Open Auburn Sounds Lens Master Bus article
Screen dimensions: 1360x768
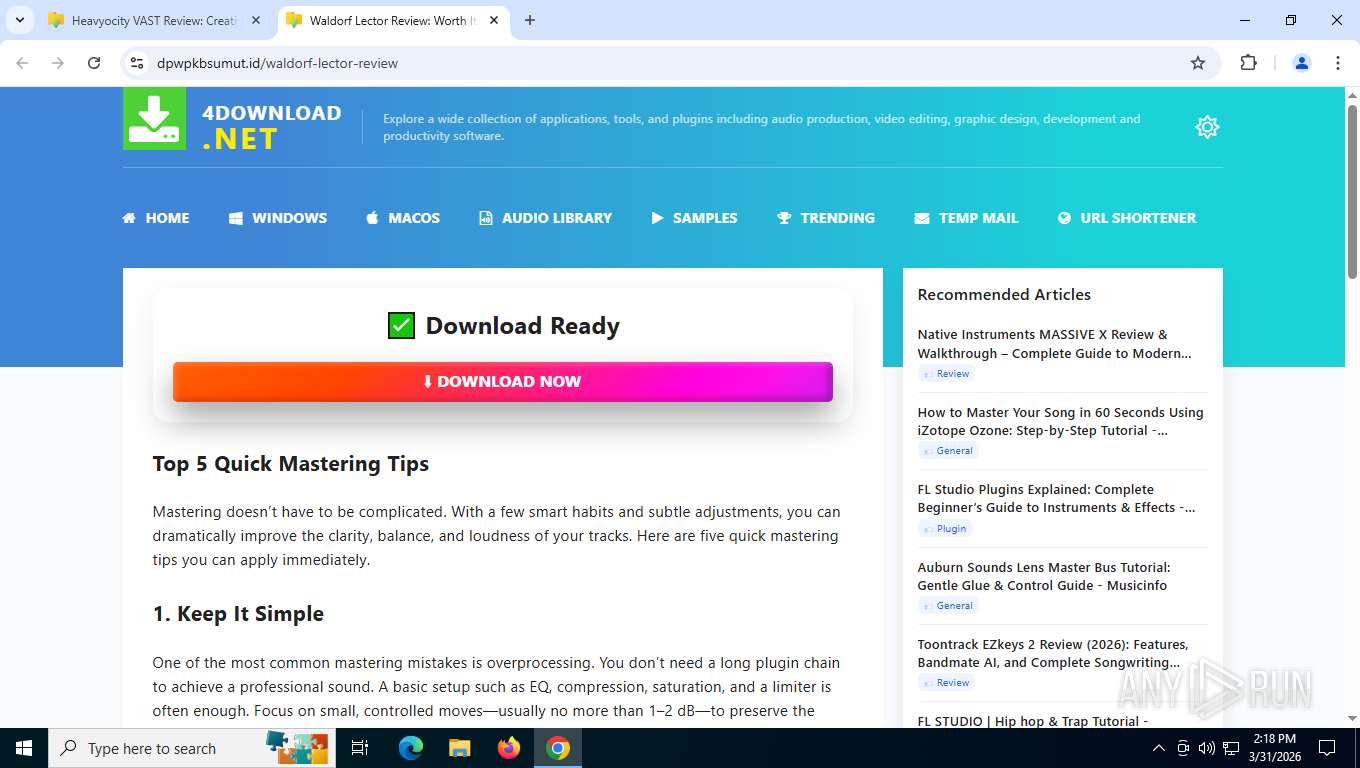point(1044,576)
